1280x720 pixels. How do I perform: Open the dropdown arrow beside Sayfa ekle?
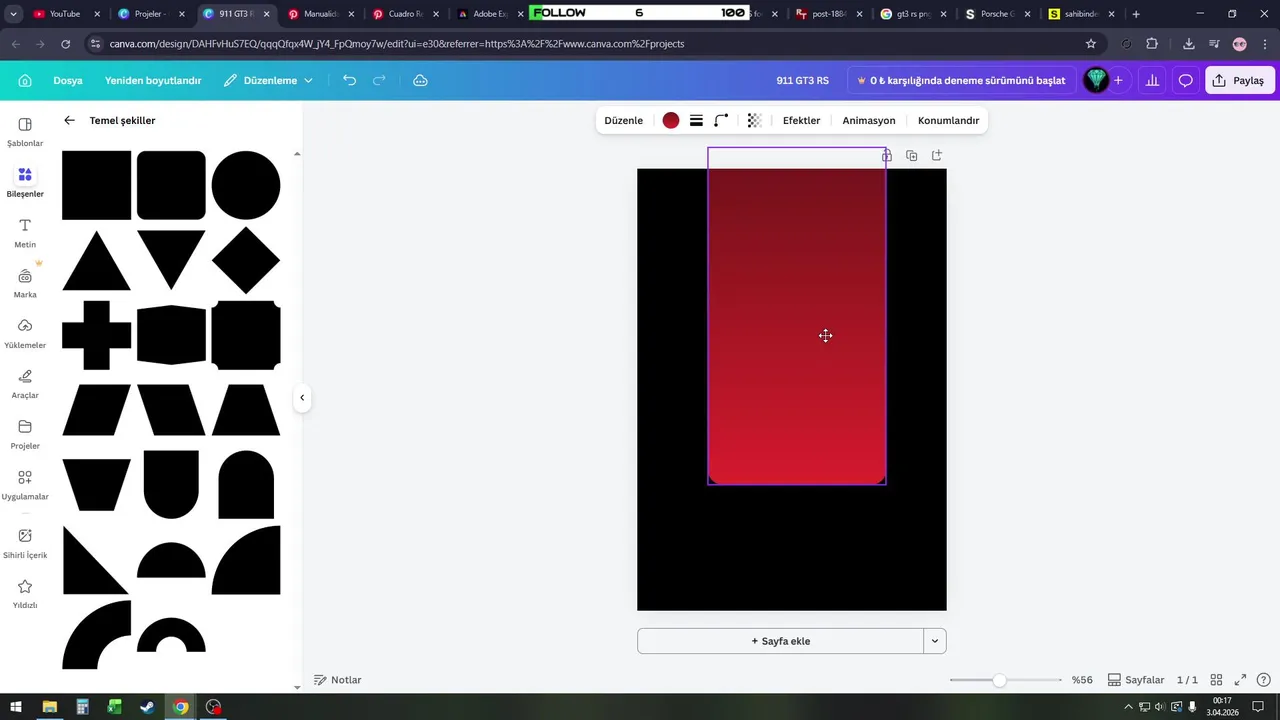coord(934,641)
